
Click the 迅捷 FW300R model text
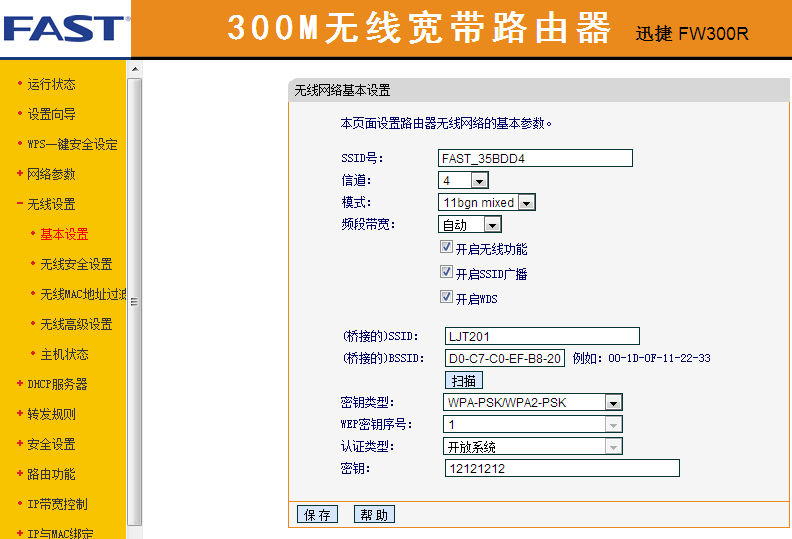click(691, 33)
